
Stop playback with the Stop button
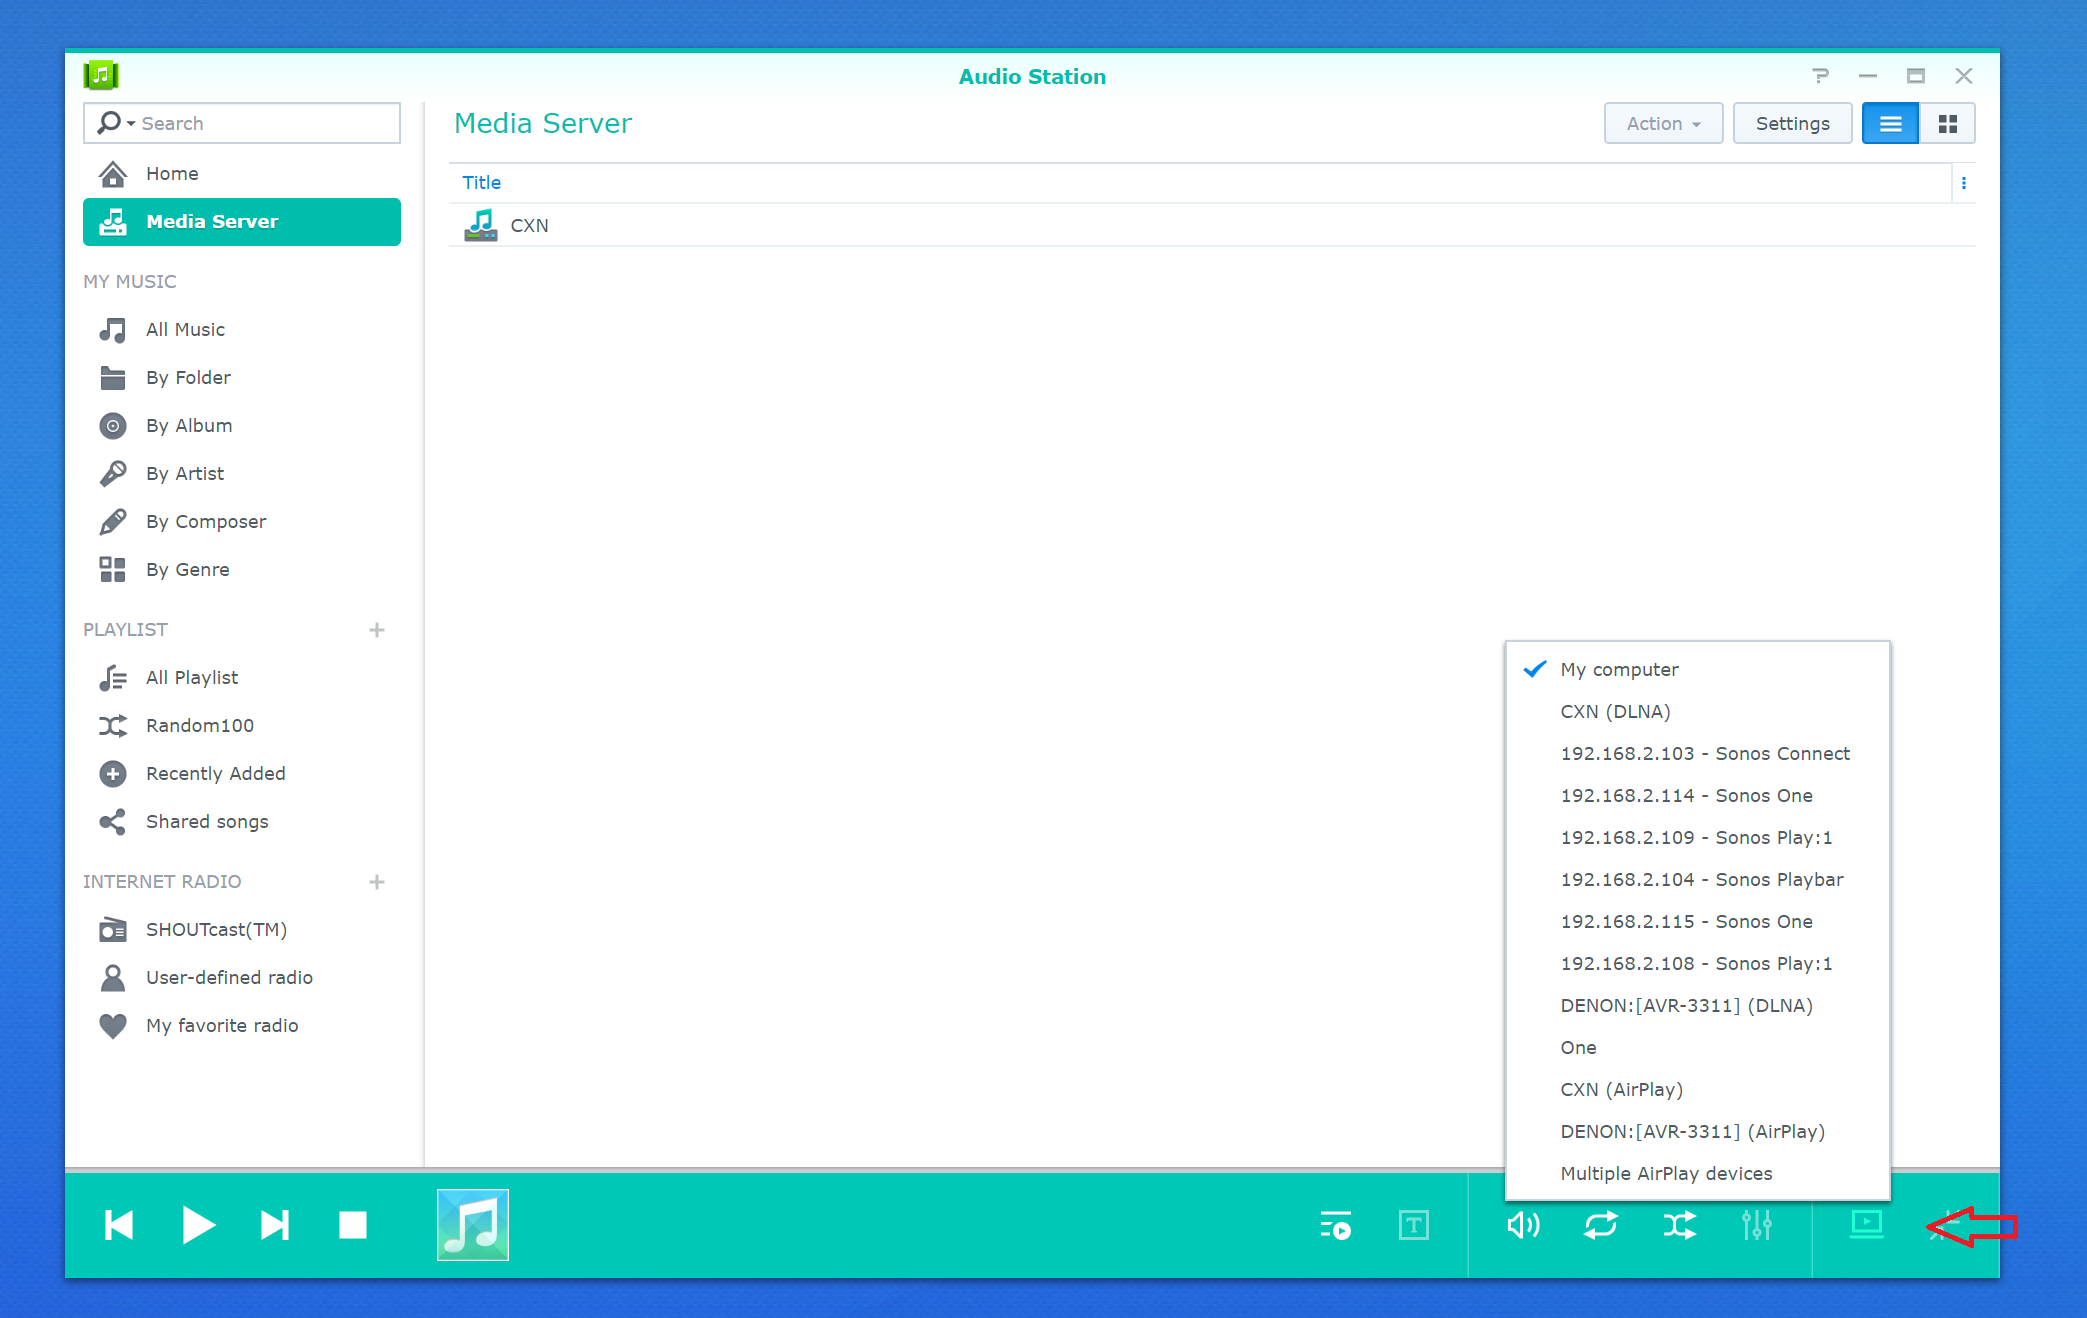pyautogui.click(x=353, y=1225)
